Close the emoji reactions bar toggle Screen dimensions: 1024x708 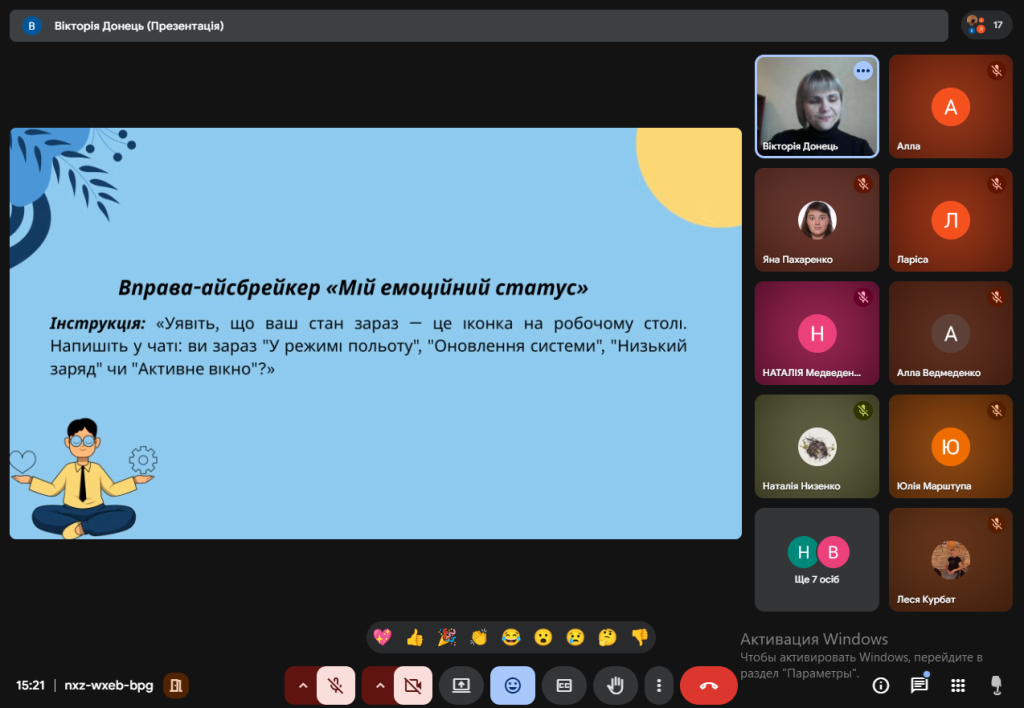pyautogui.click(x=513, y=686)
